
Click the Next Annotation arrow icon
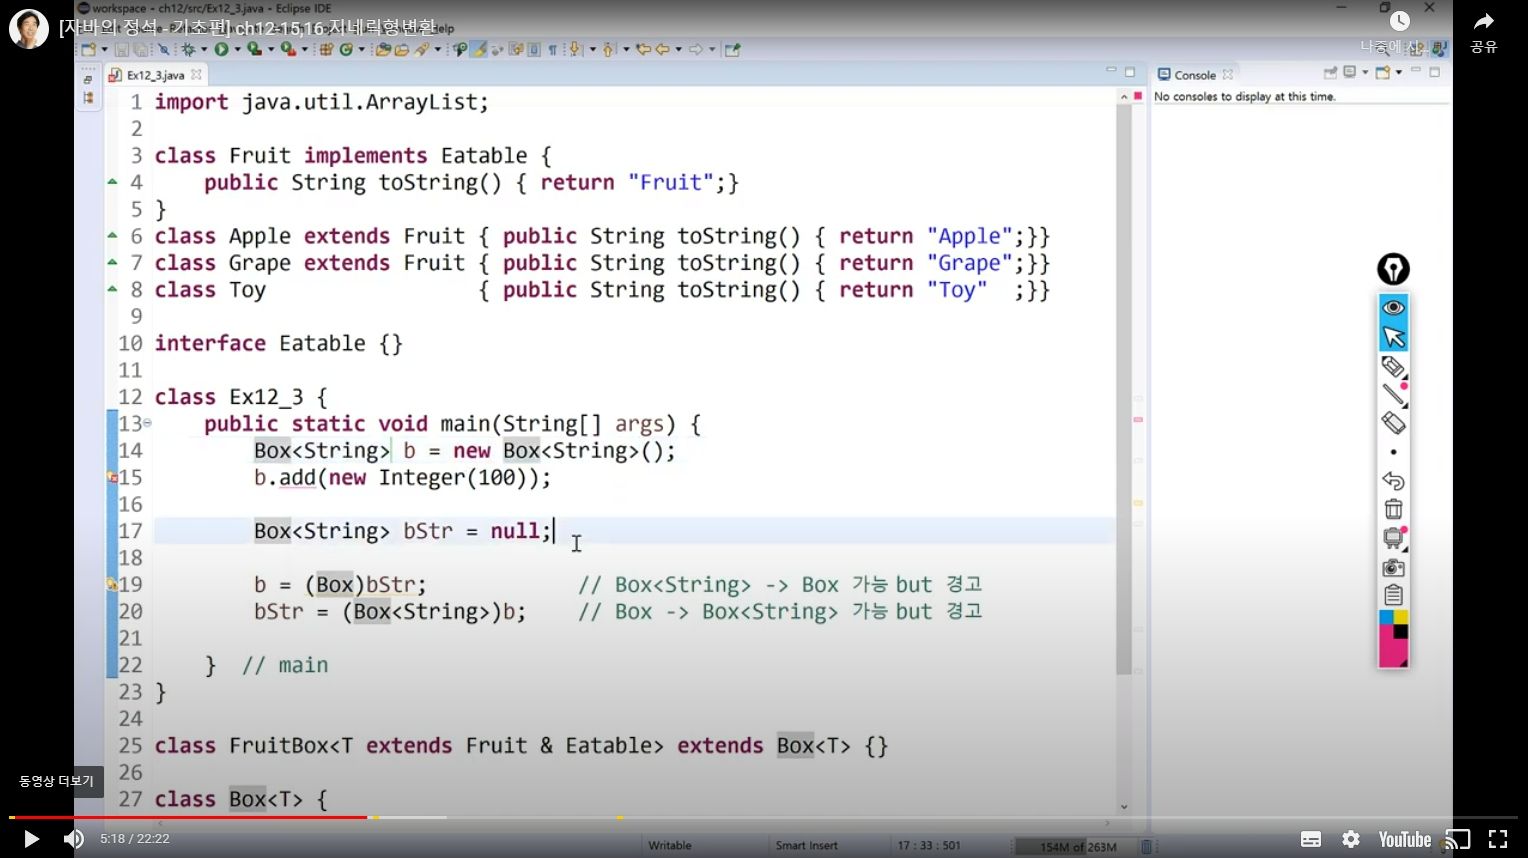(577, 49)
